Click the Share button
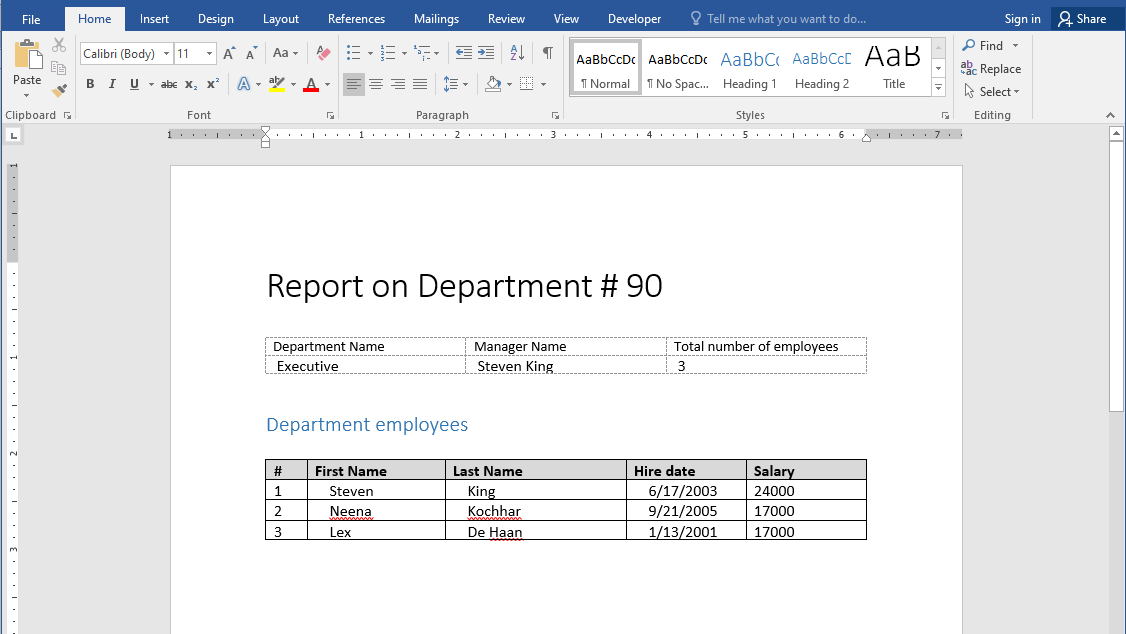This screenshot has height=634, width=1126. click(1082, 19)
